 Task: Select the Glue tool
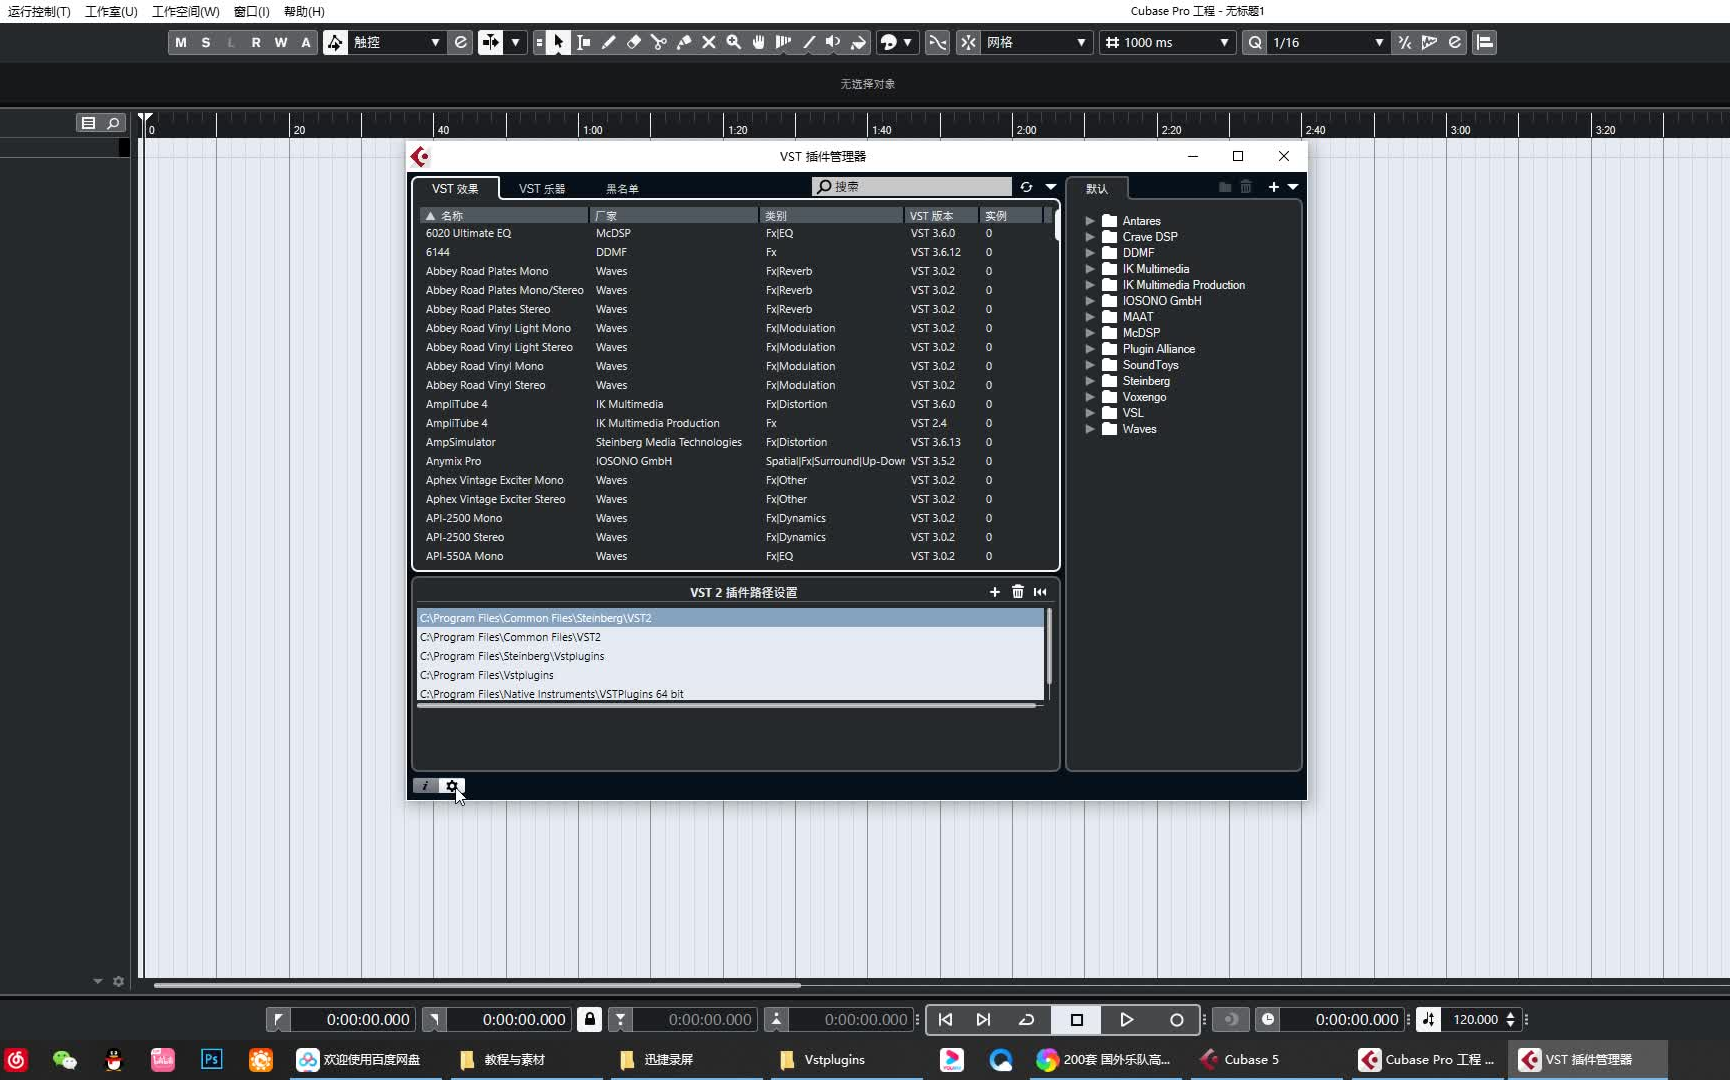tap(684, 42)
